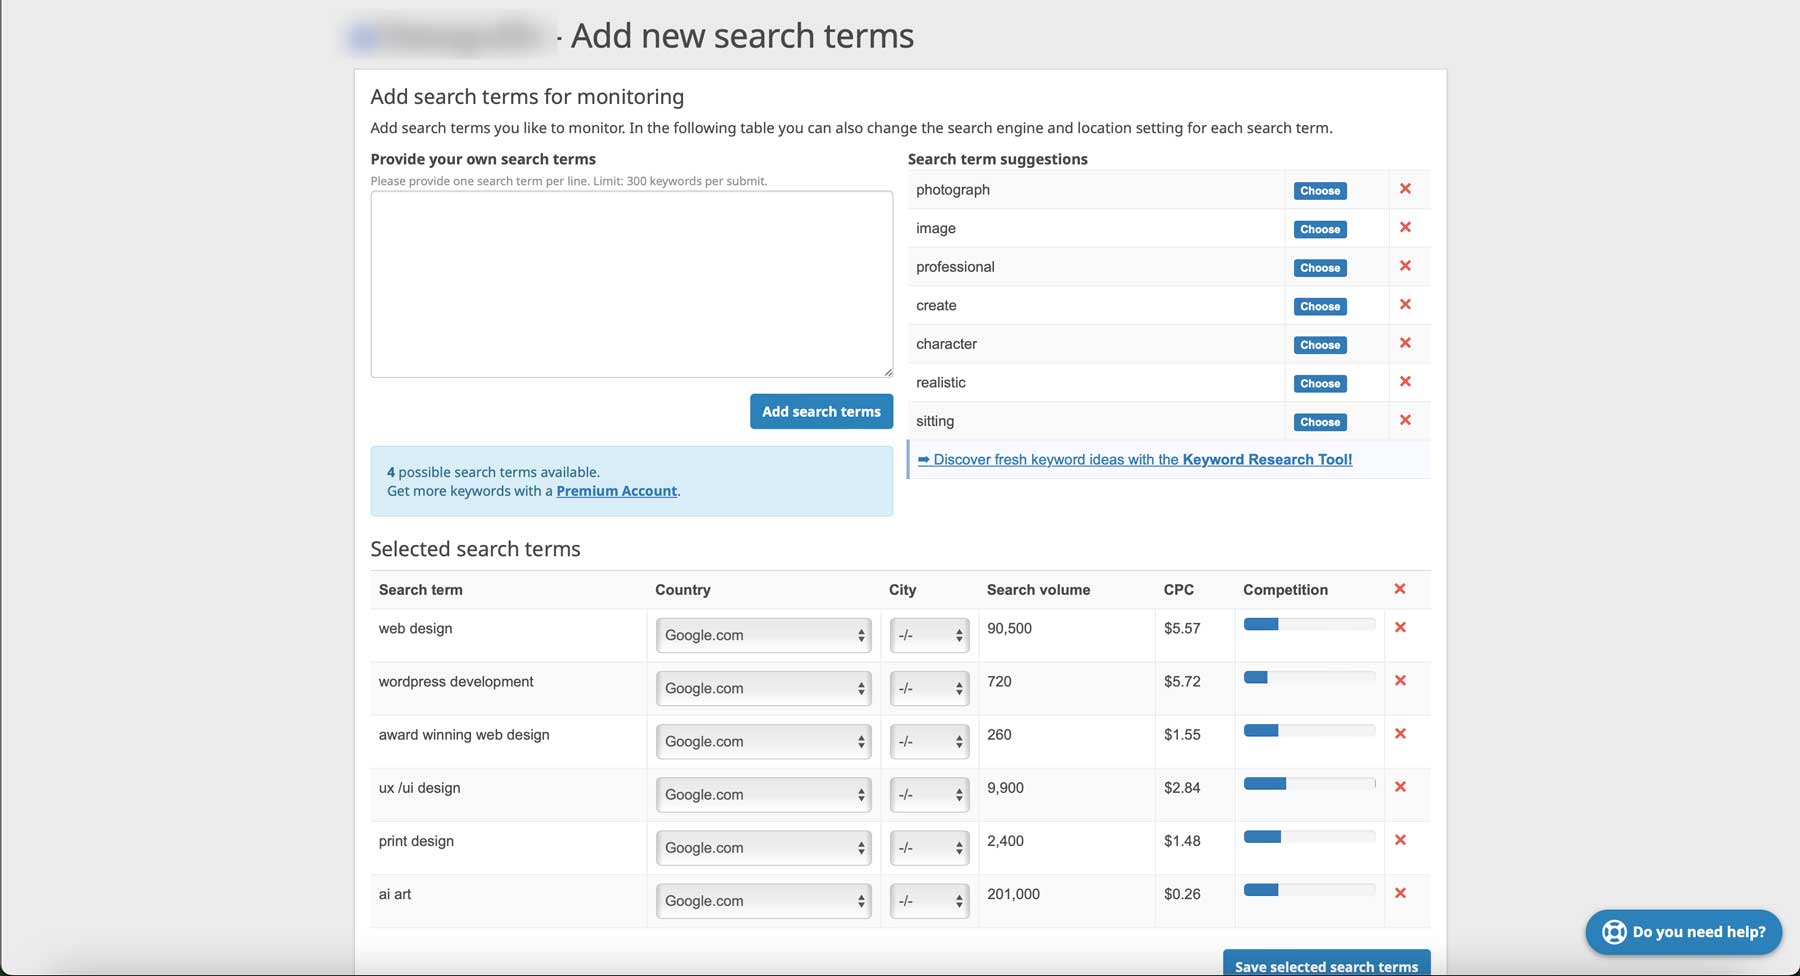The image size is (1800, 976).
Task: Remove the "ai art" search term
Action: coord(1401,893)
